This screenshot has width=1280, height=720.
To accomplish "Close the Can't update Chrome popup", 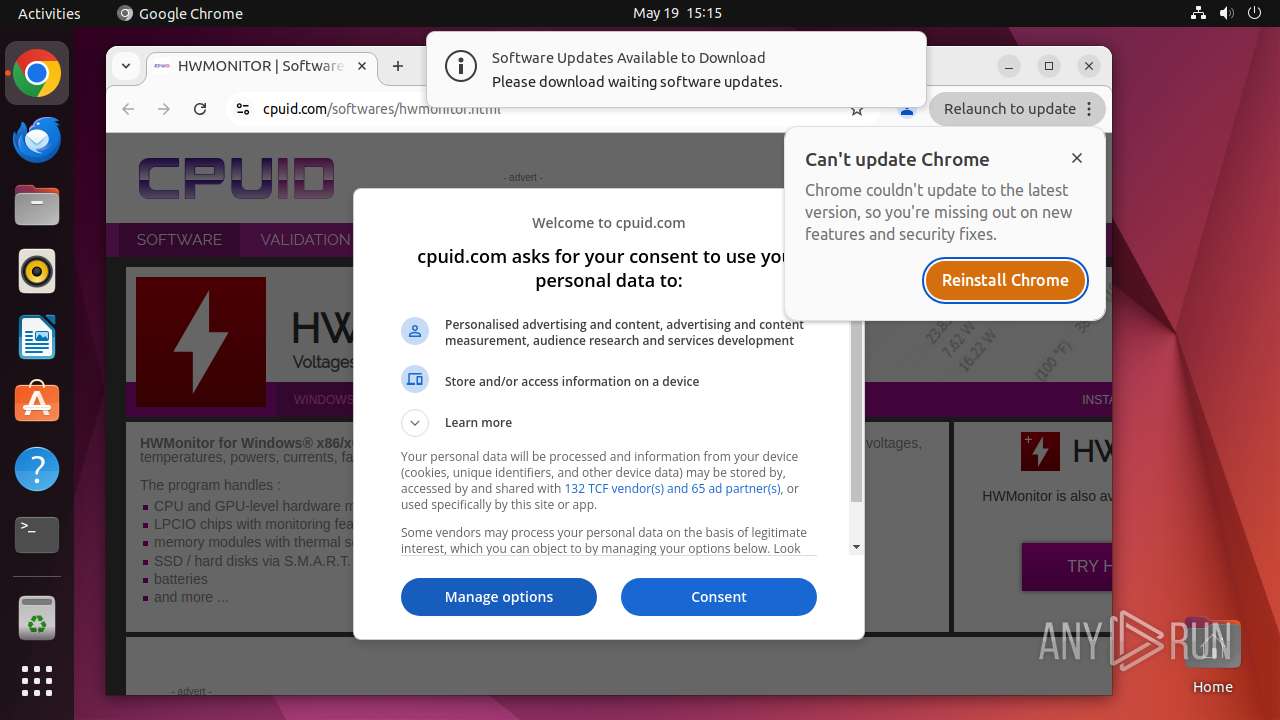I will click(x=1077, y=158).
